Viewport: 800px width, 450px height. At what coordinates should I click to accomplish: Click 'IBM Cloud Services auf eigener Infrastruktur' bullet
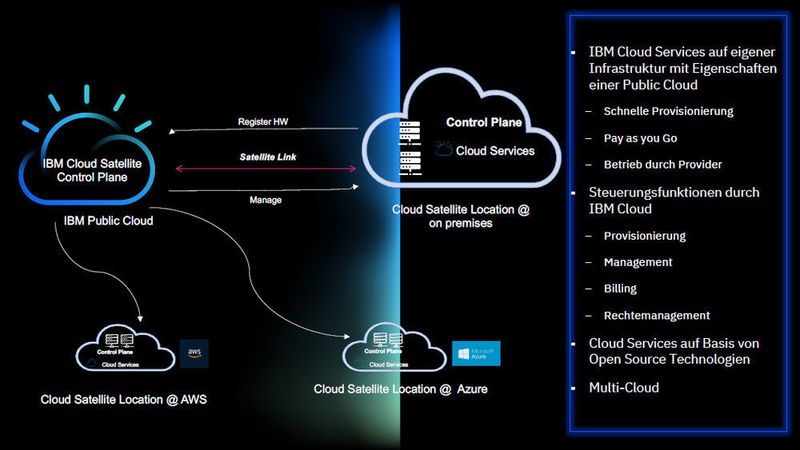pyautogui.click(x=683, y=68)
